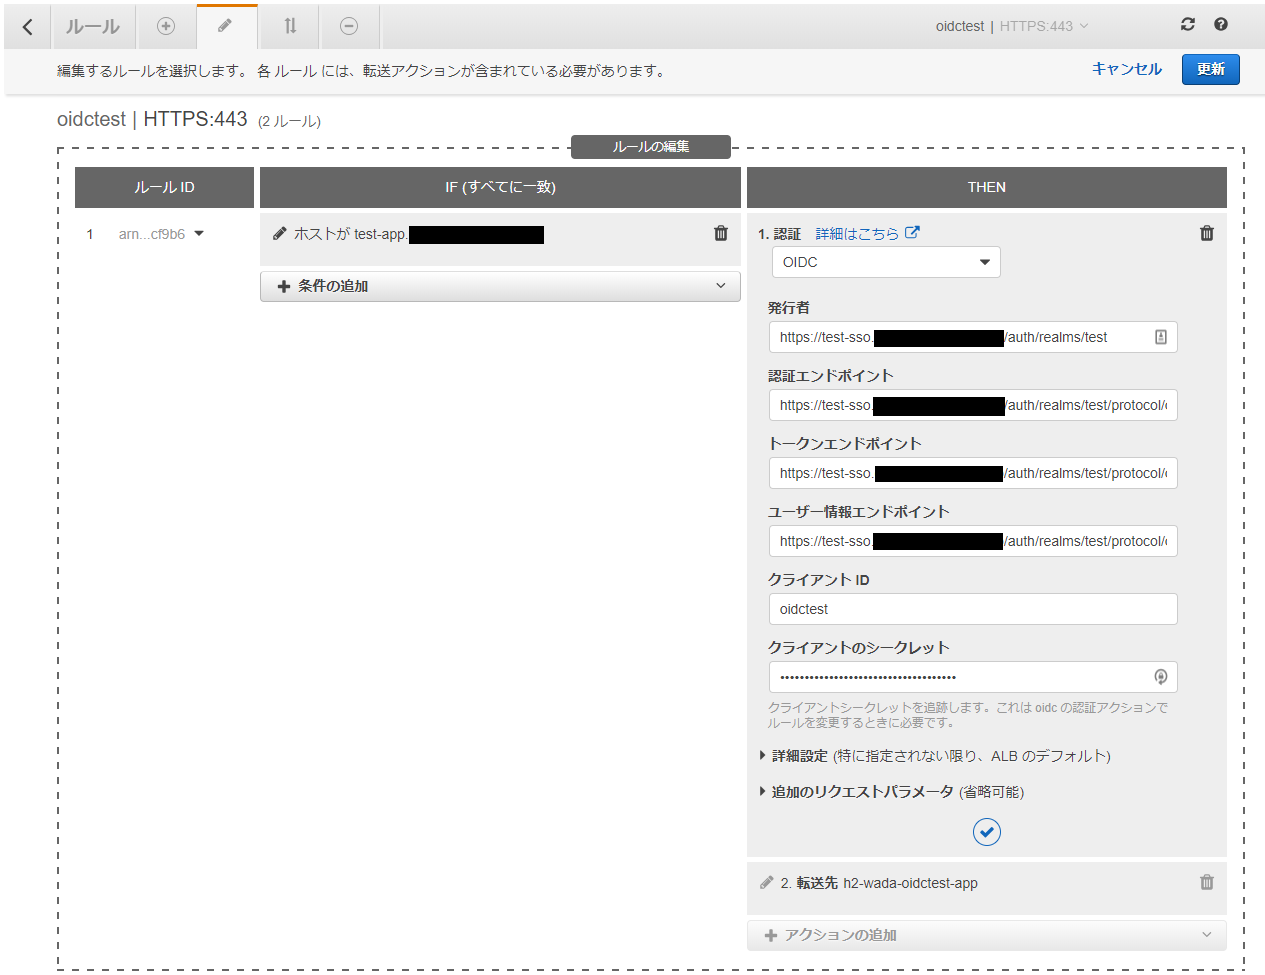
Task: Open the OIDC authentication type dropdown
Action: (886, 261)
